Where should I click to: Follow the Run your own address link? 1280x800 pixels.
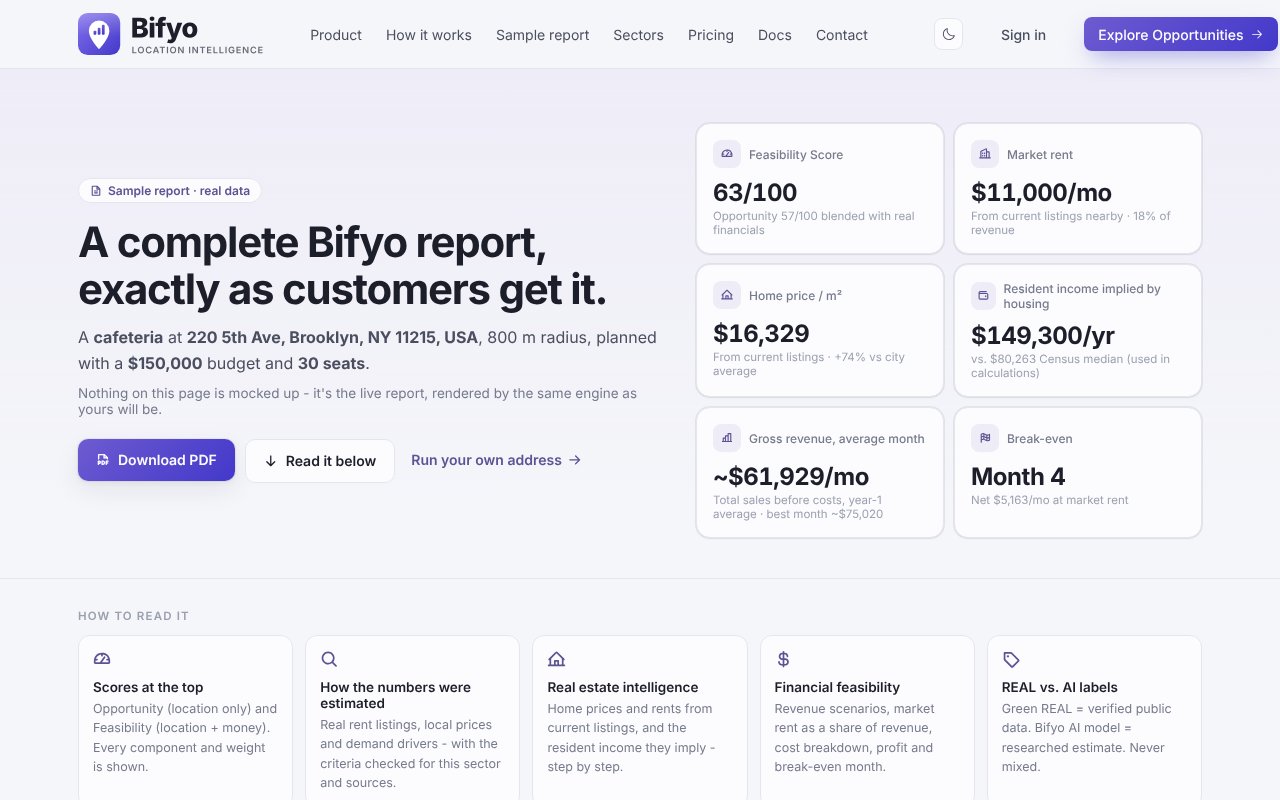[x=496, y=460]
